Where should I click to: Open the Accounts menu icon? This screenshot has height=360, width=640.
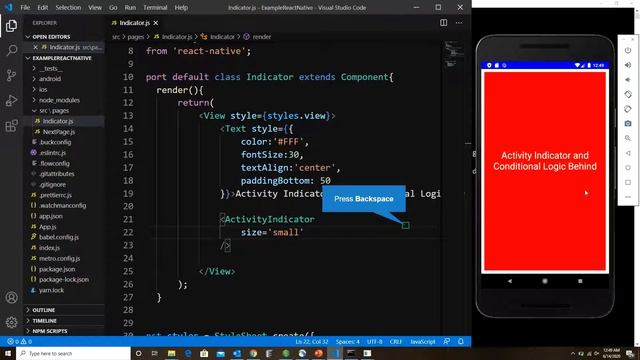tap(11, 297)
